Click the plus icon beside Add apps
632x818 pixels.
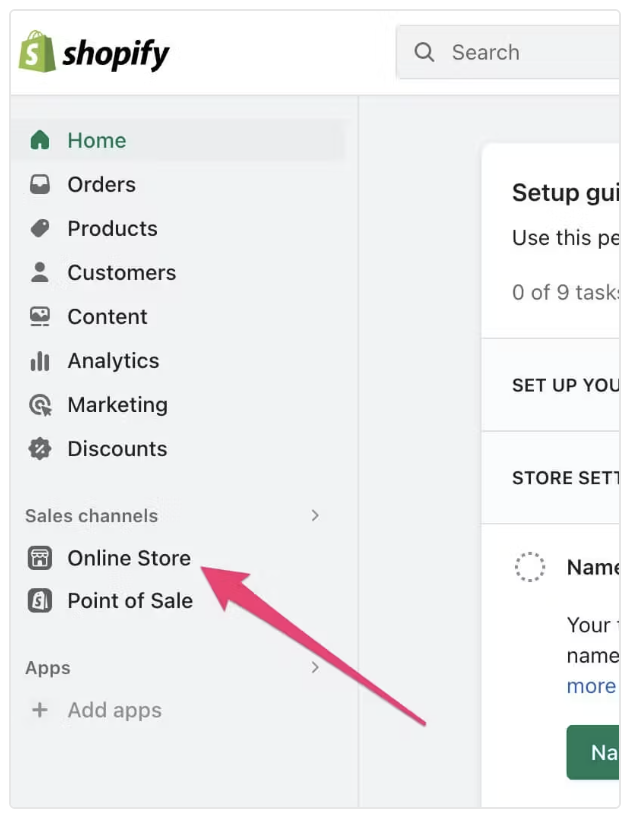[40, 709]
